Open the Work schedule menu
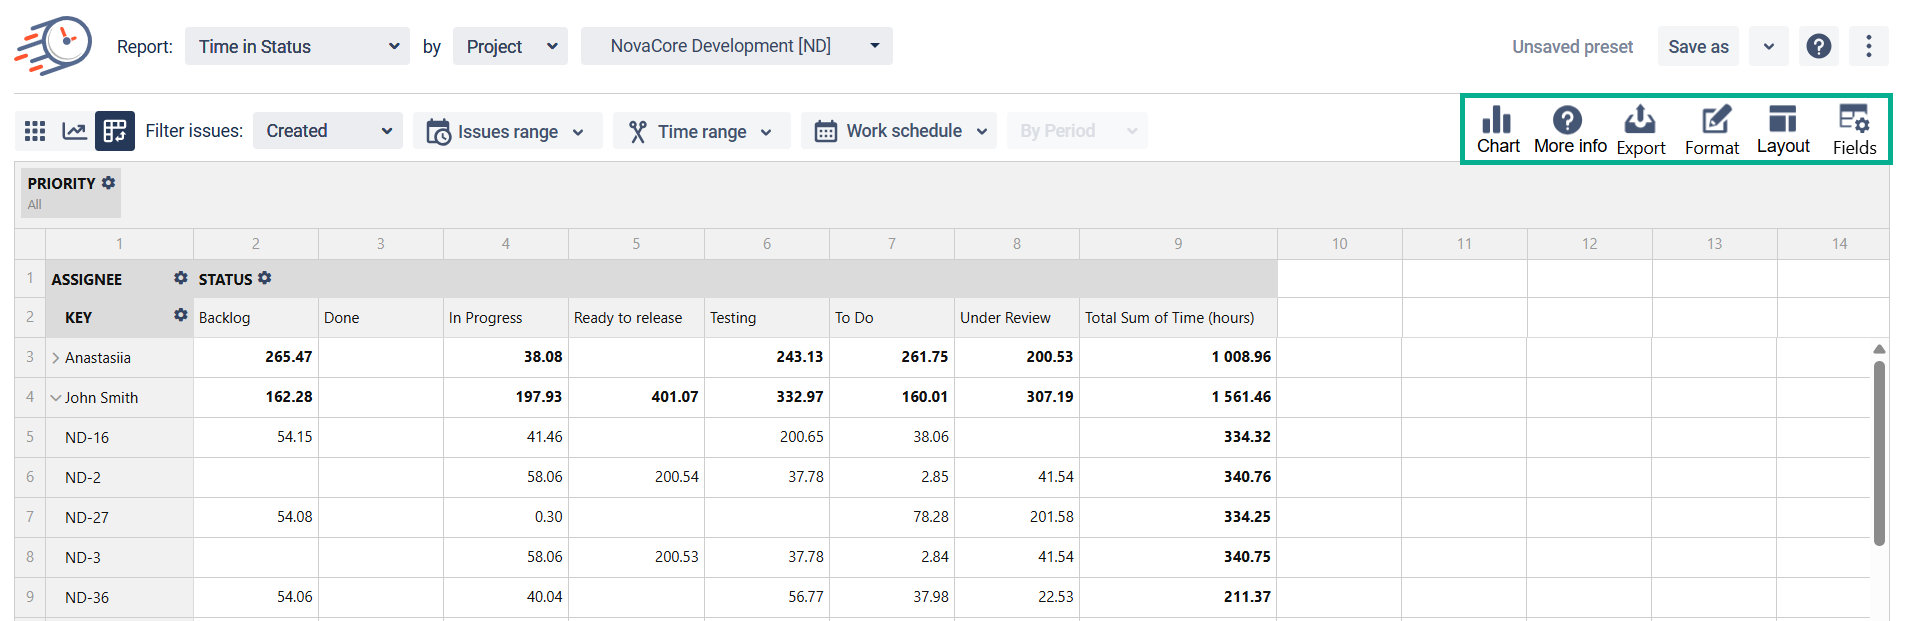The image size is (1908, 621). click(898, 131)
